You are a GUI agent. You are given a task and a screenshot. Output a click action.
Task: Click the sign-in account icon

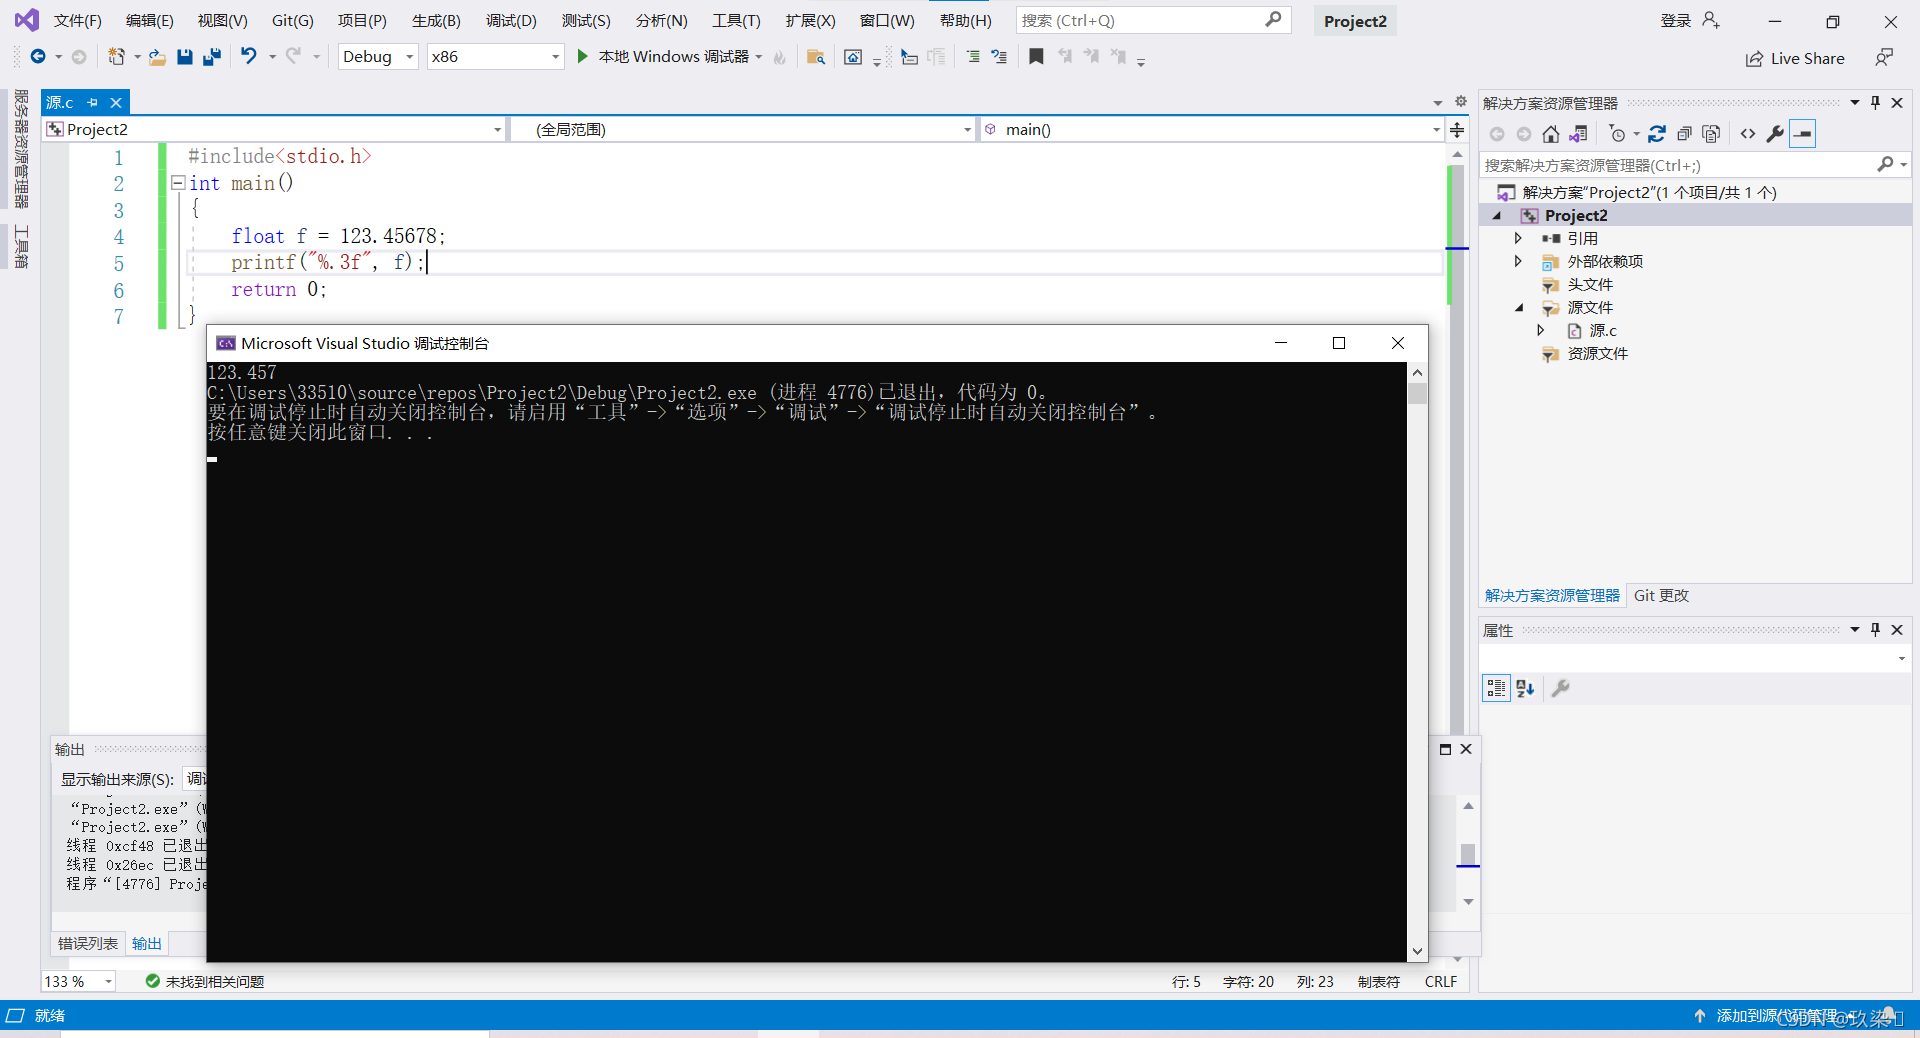point(1711,20)
